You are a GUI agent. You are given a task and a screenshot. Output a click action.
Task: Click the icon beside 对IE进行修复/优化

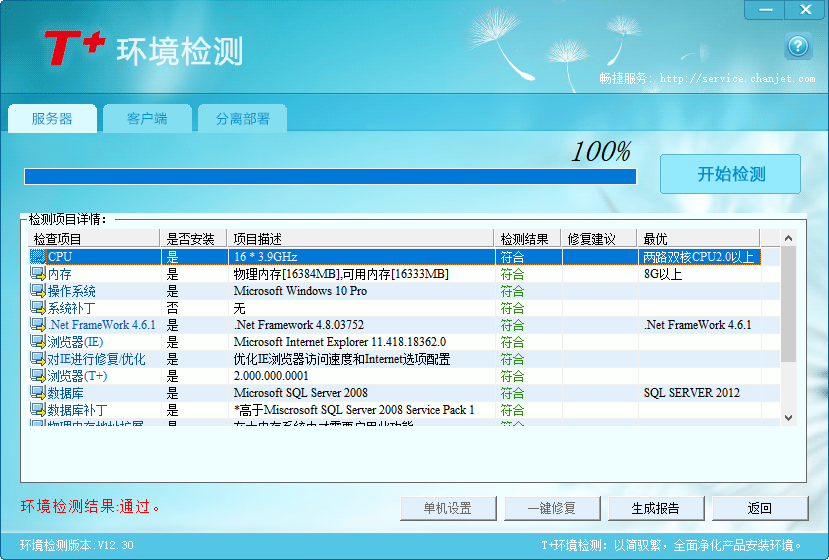tap(38, 359)
